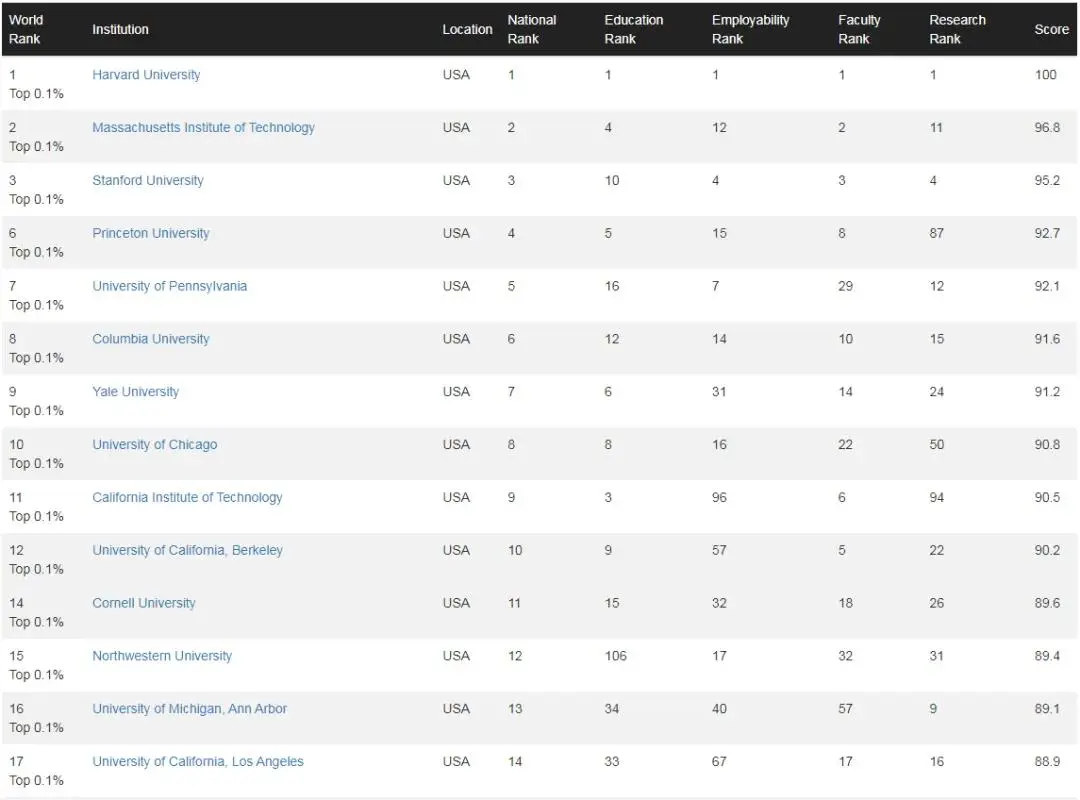Sort by World Rank column header
1080x800 pixels.
point(26,29)
